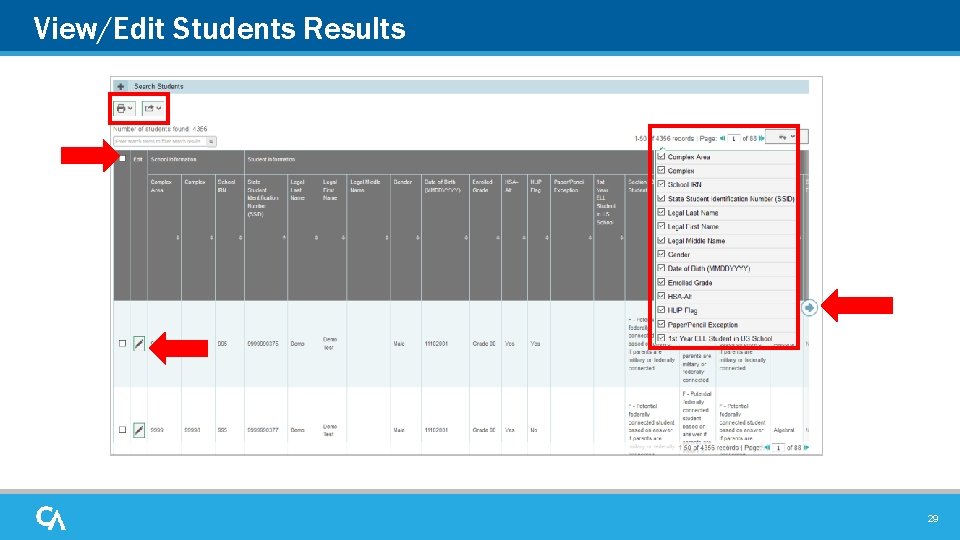
Task: Go to next page arrow in top pager
Action: point(762,138)
